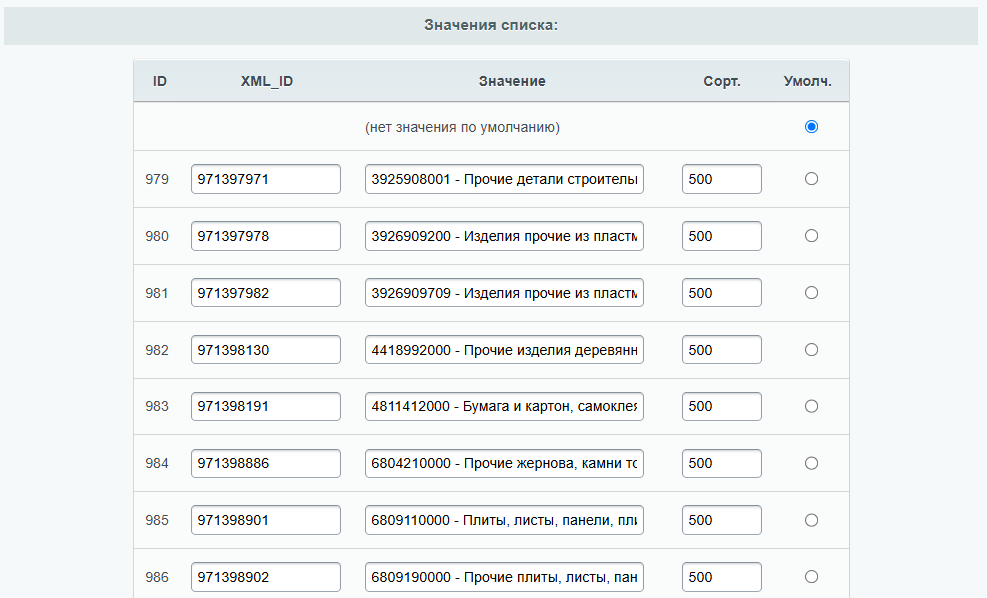Edit XML_ID field containing 971398901
The width and height of the screenshot is (987, 598).
click(x=266, y=520)
